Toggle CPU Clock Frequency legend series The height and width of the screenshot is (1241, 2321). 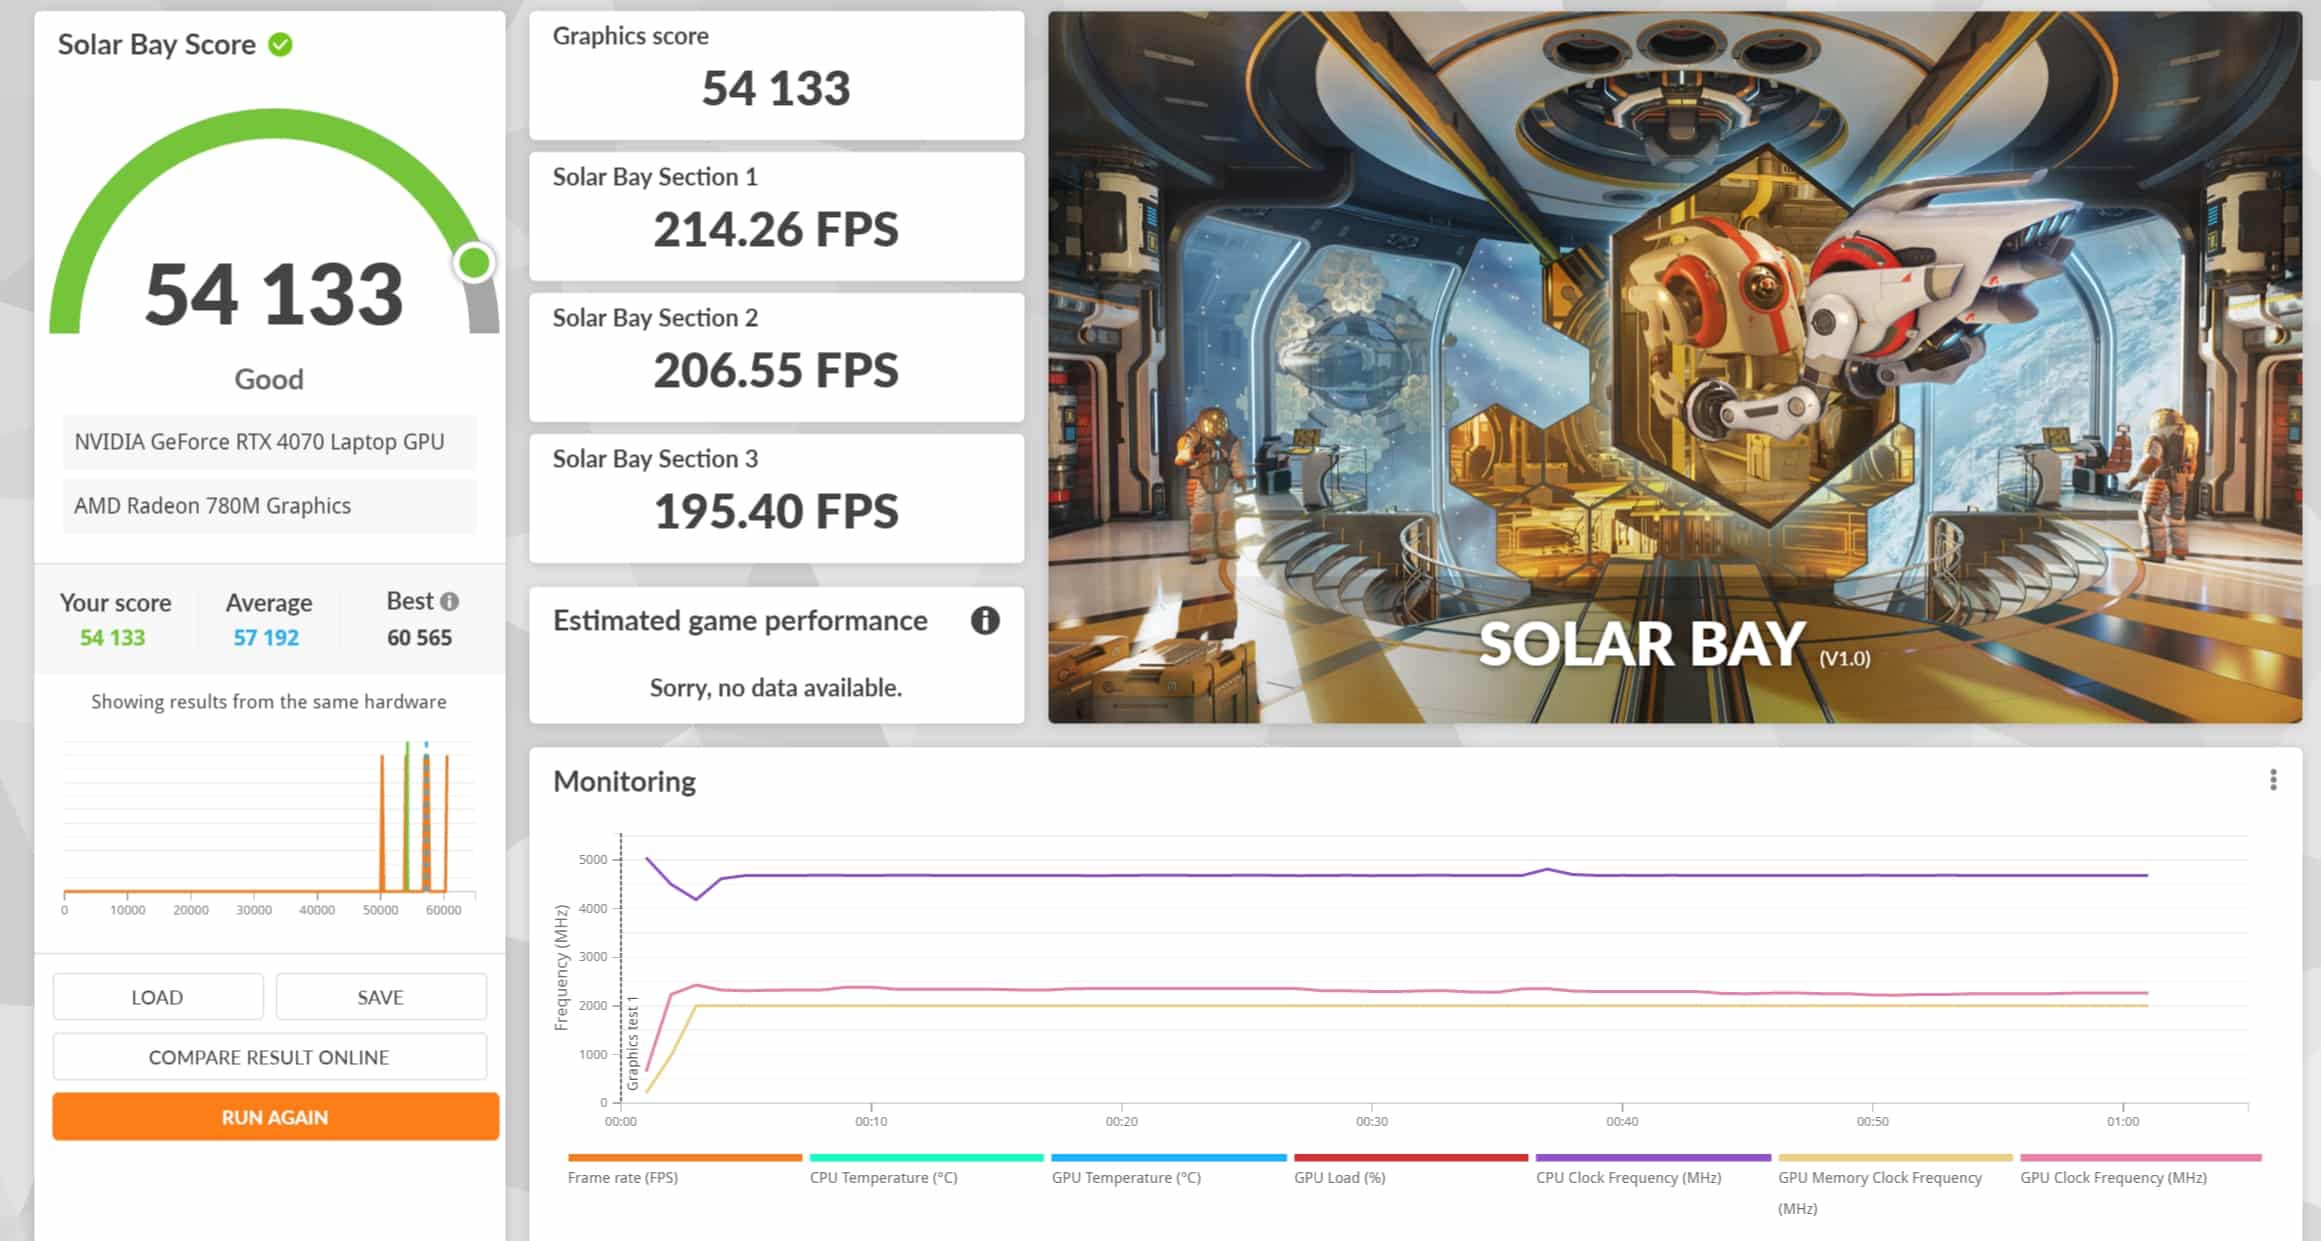(1628, 1177)
